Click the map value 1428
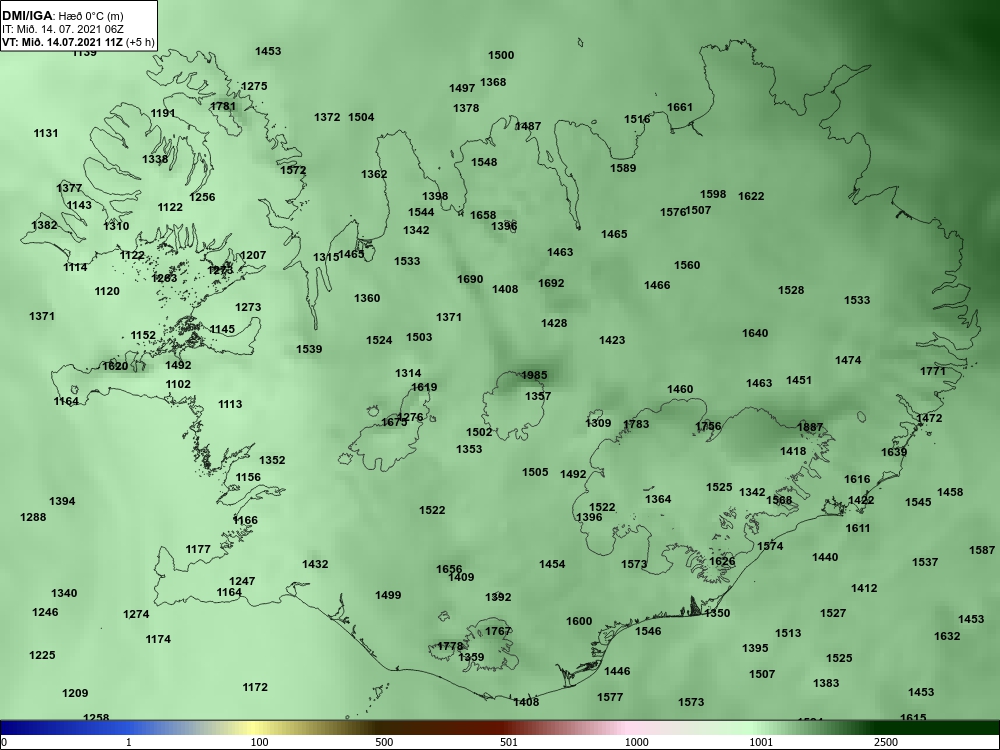Viewport: 1000px width, 750px height. (554, 323)
